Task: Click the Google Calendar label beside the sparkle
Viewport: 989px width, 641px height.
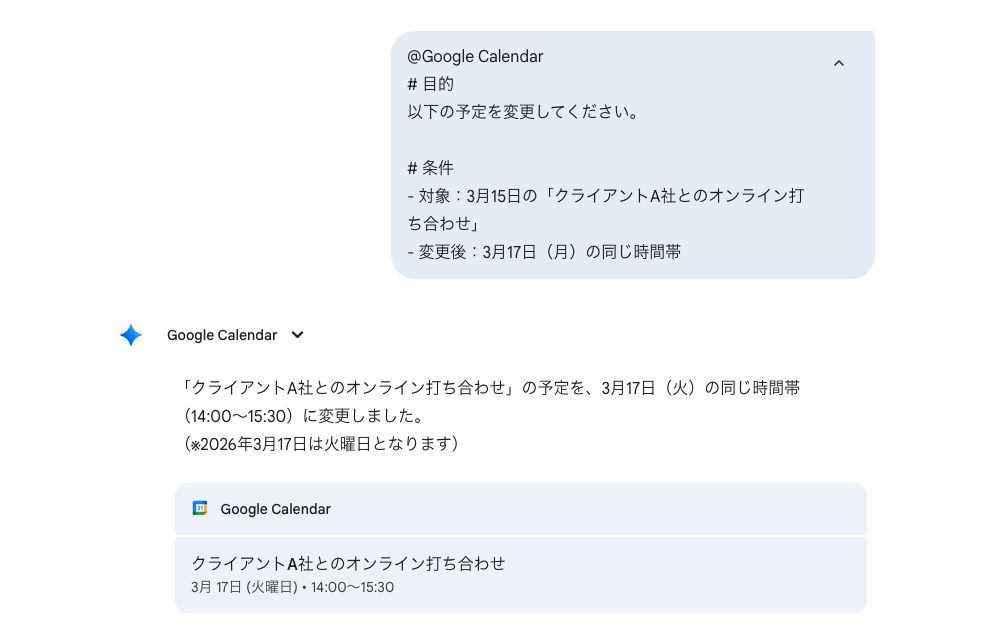Action: [222, 335]
